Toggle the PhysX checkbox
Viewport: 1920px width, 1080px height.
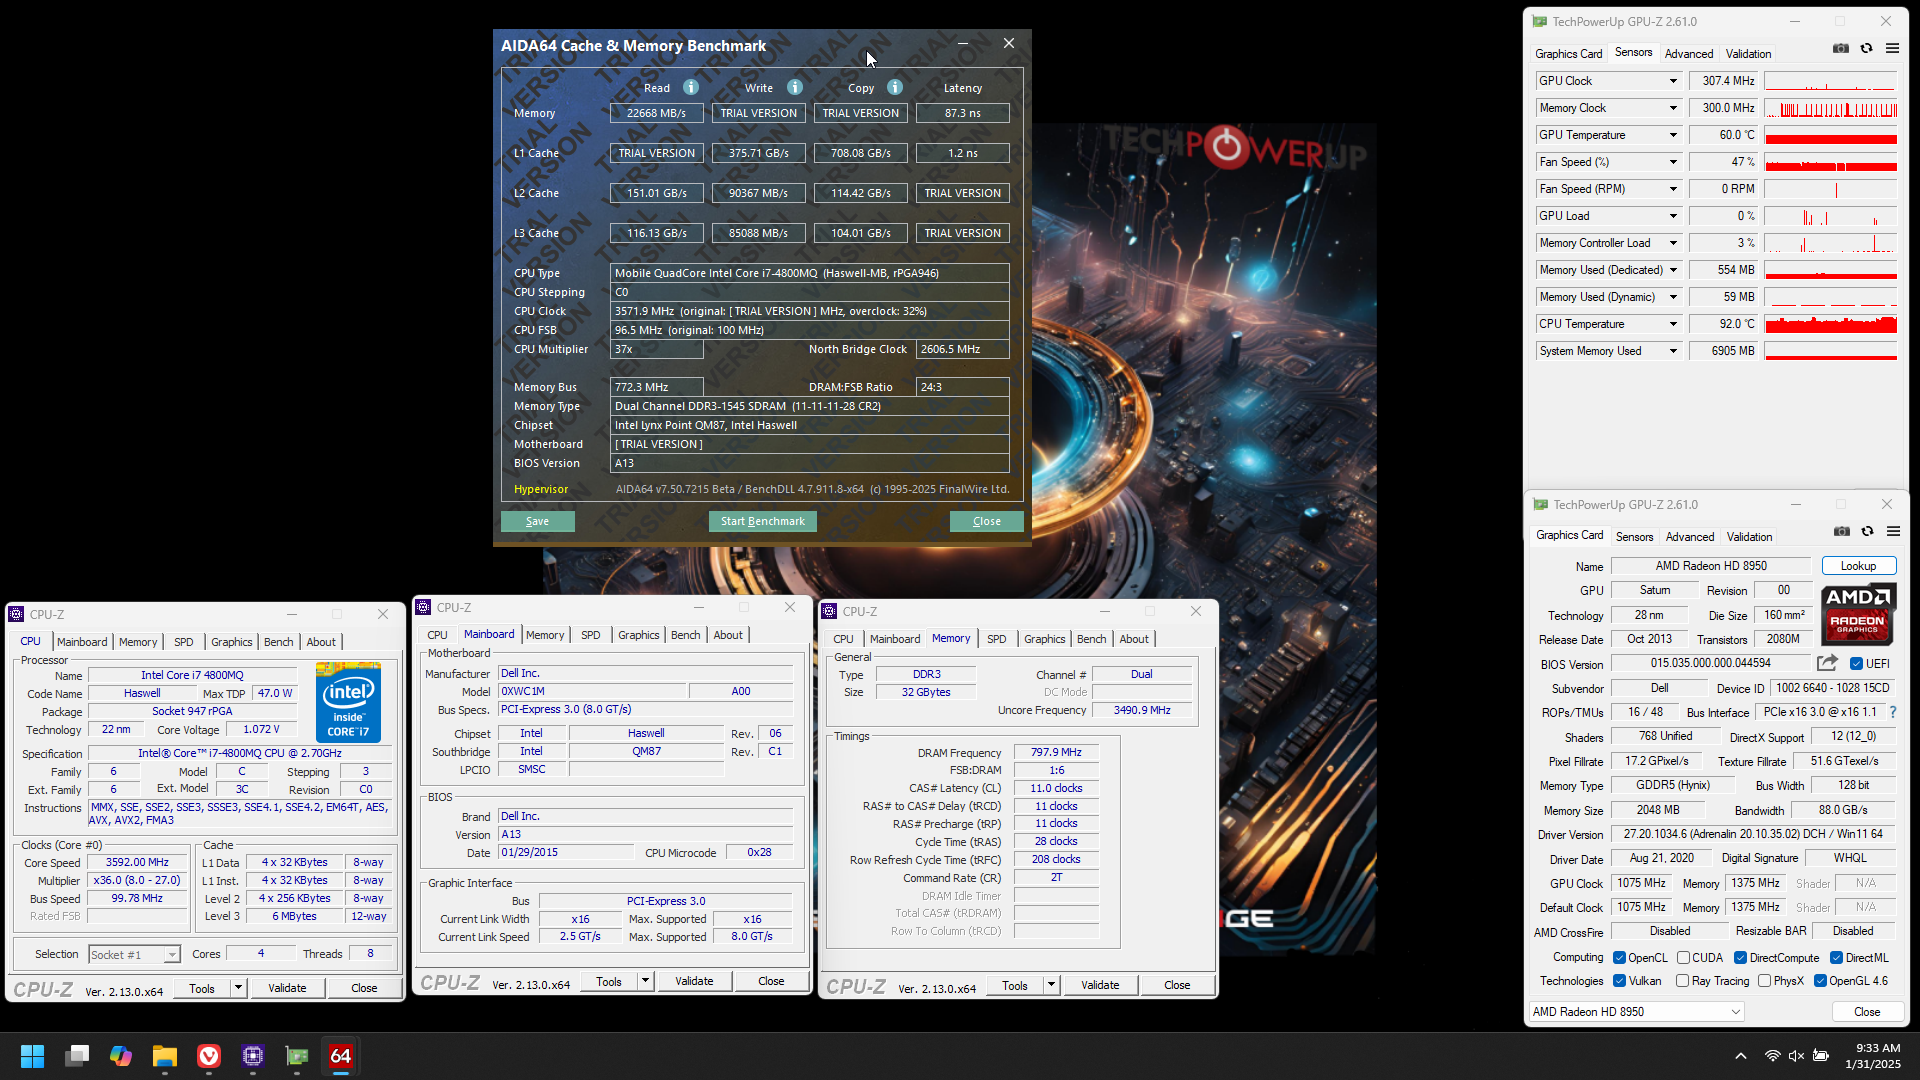(1764, 981)
